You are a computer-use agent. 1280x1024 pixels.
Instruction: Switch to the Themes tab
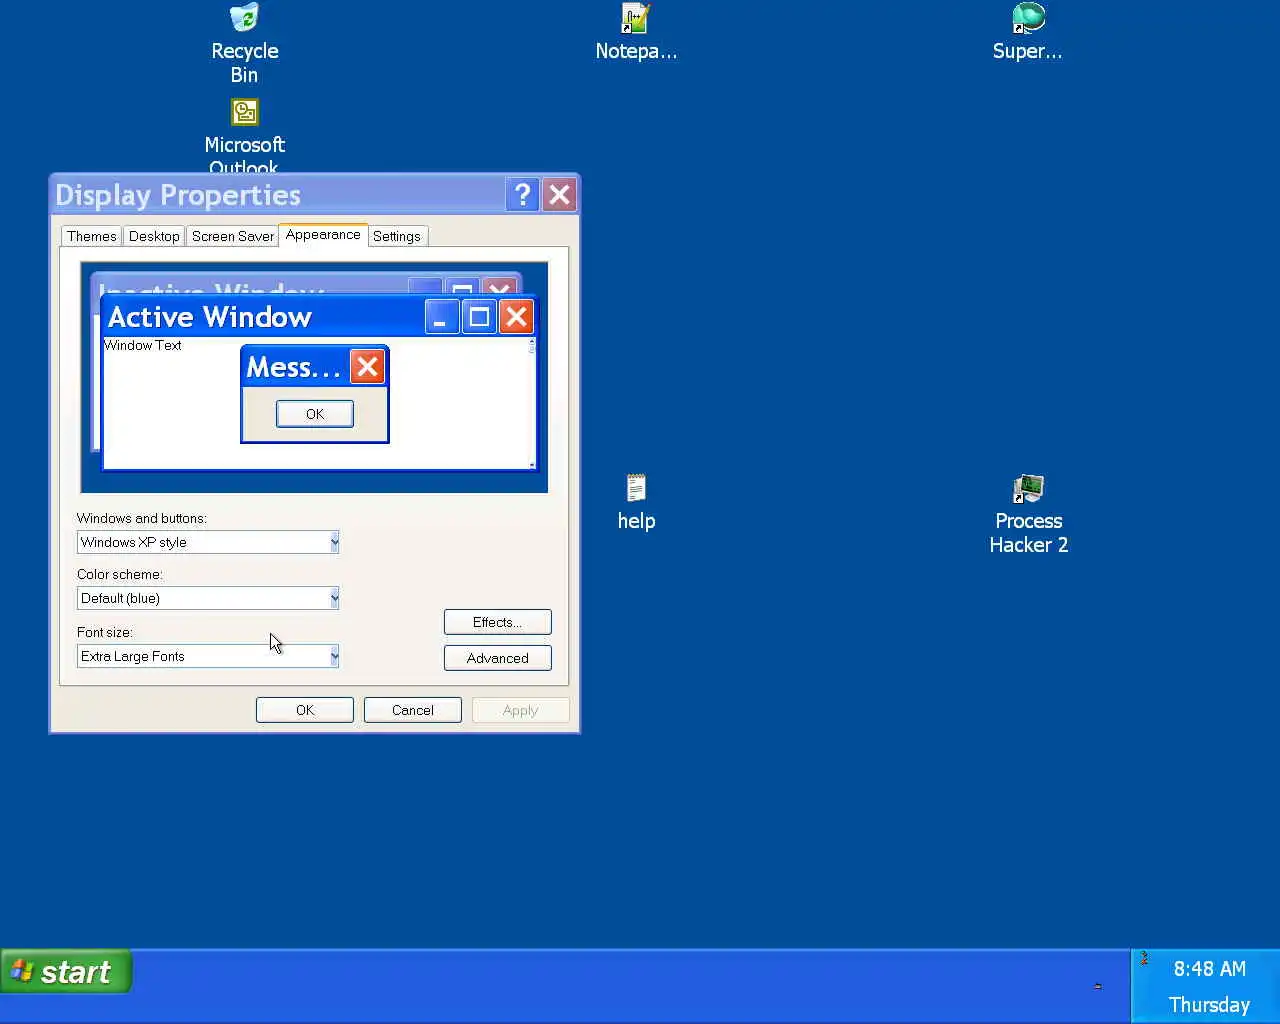coord(91,236)
